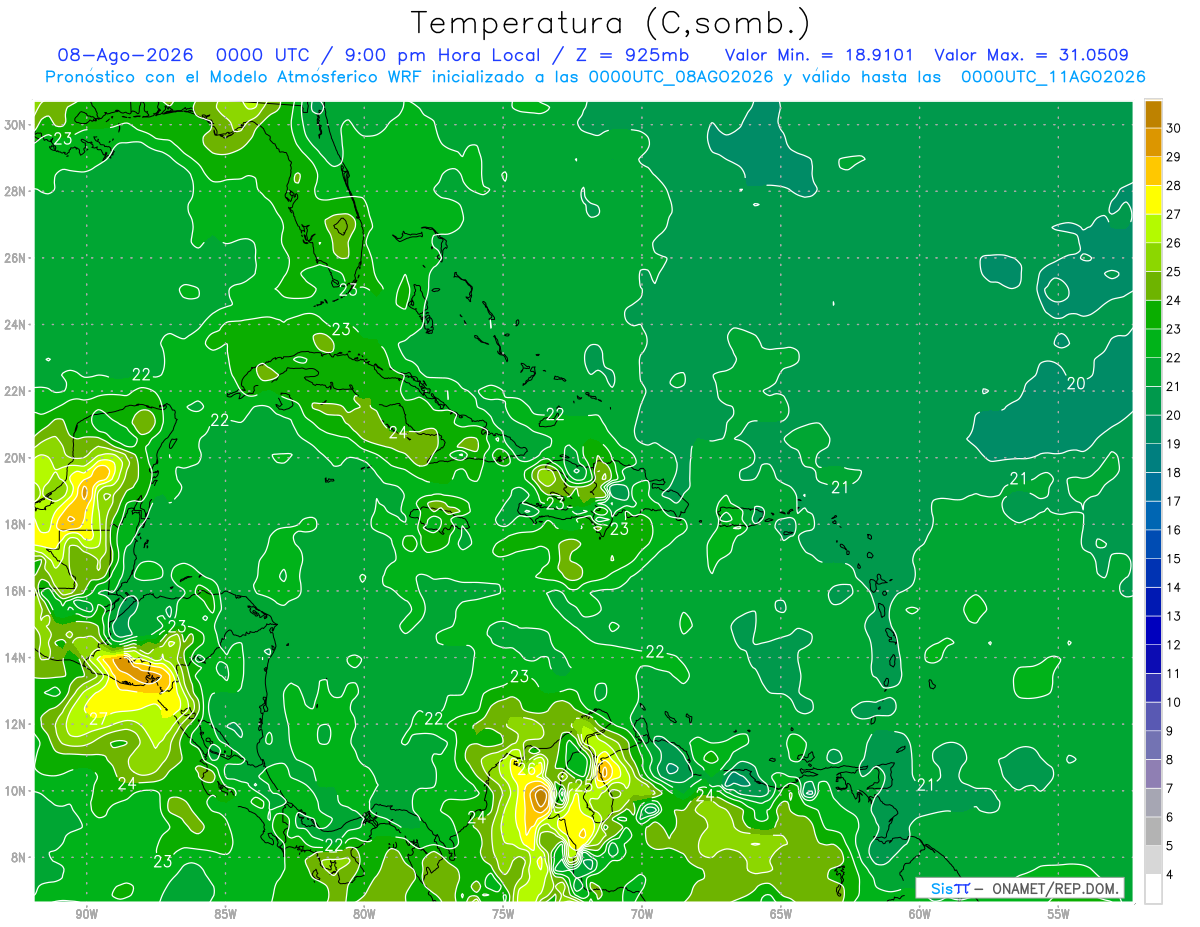This screenshot has width=1200, height=927.
Task: Select 'Valor Min. = 18.9101' text
Action: pyautogui.click(x=819, y=55)
